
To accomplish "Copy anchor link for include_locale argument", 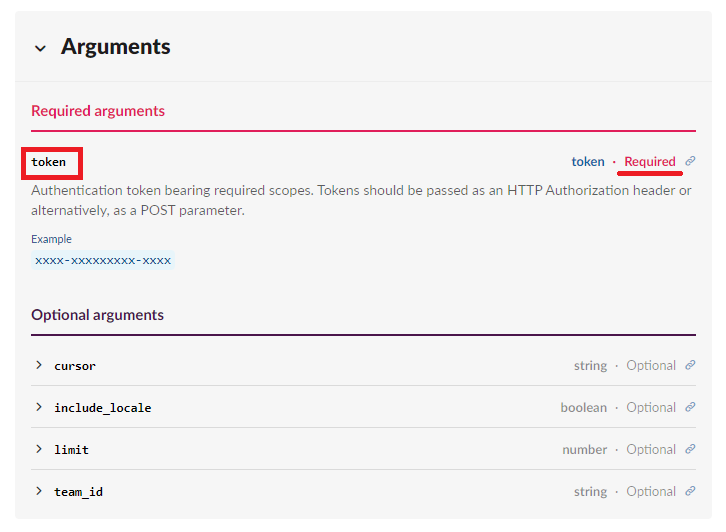I will tap(690, 408).
